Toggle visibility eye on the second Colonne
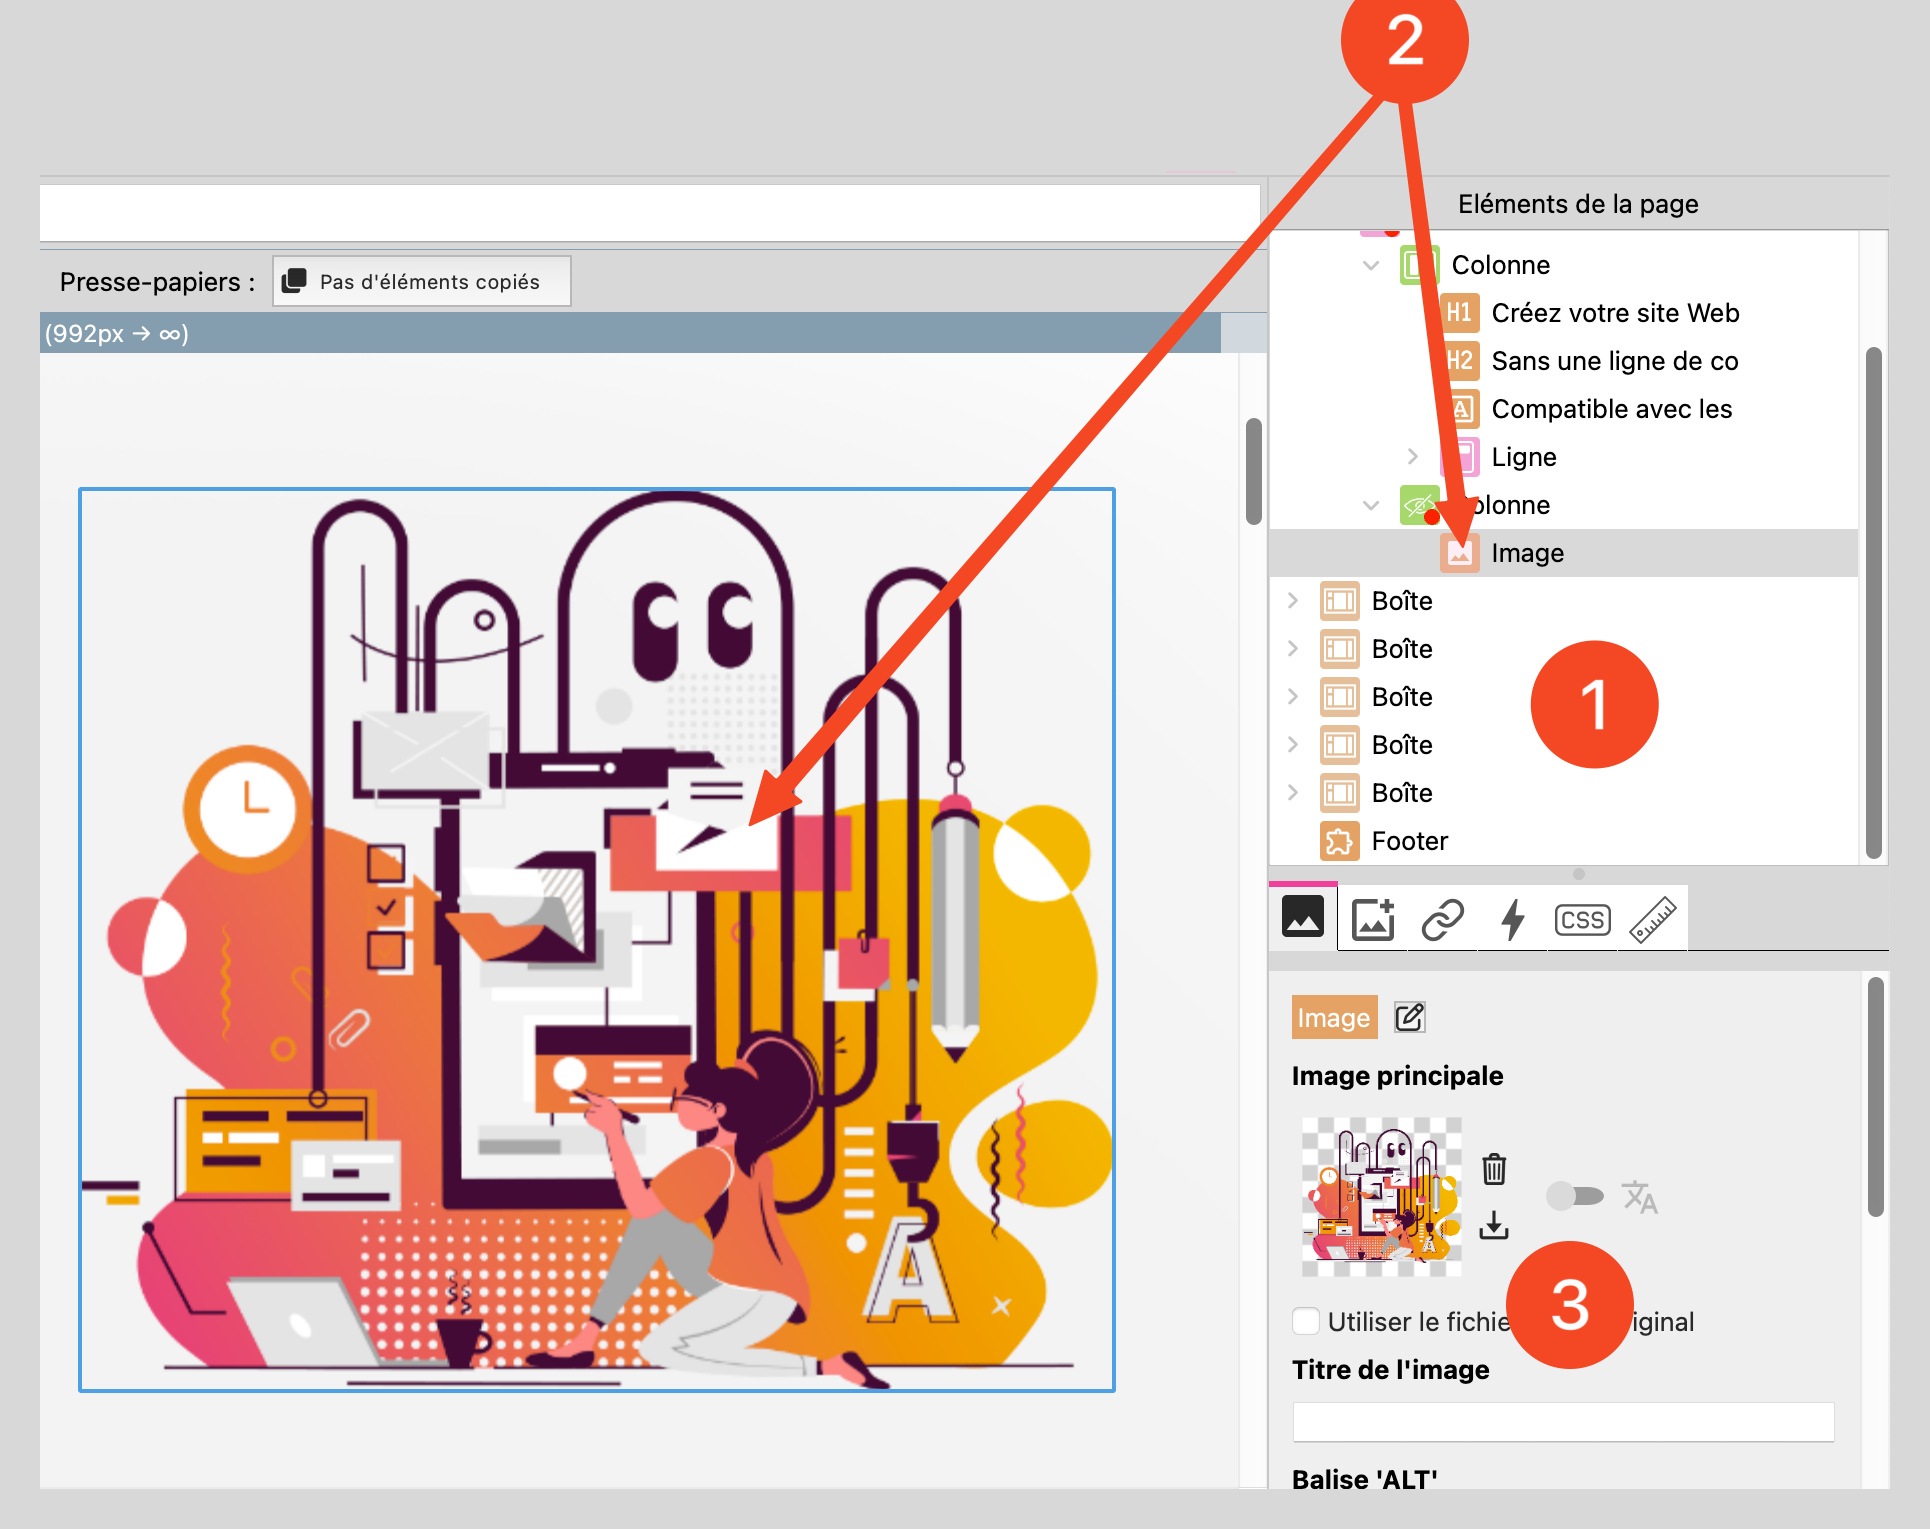The height and width of the screenshot is (1529, 1930). [x=1418, y=505]
